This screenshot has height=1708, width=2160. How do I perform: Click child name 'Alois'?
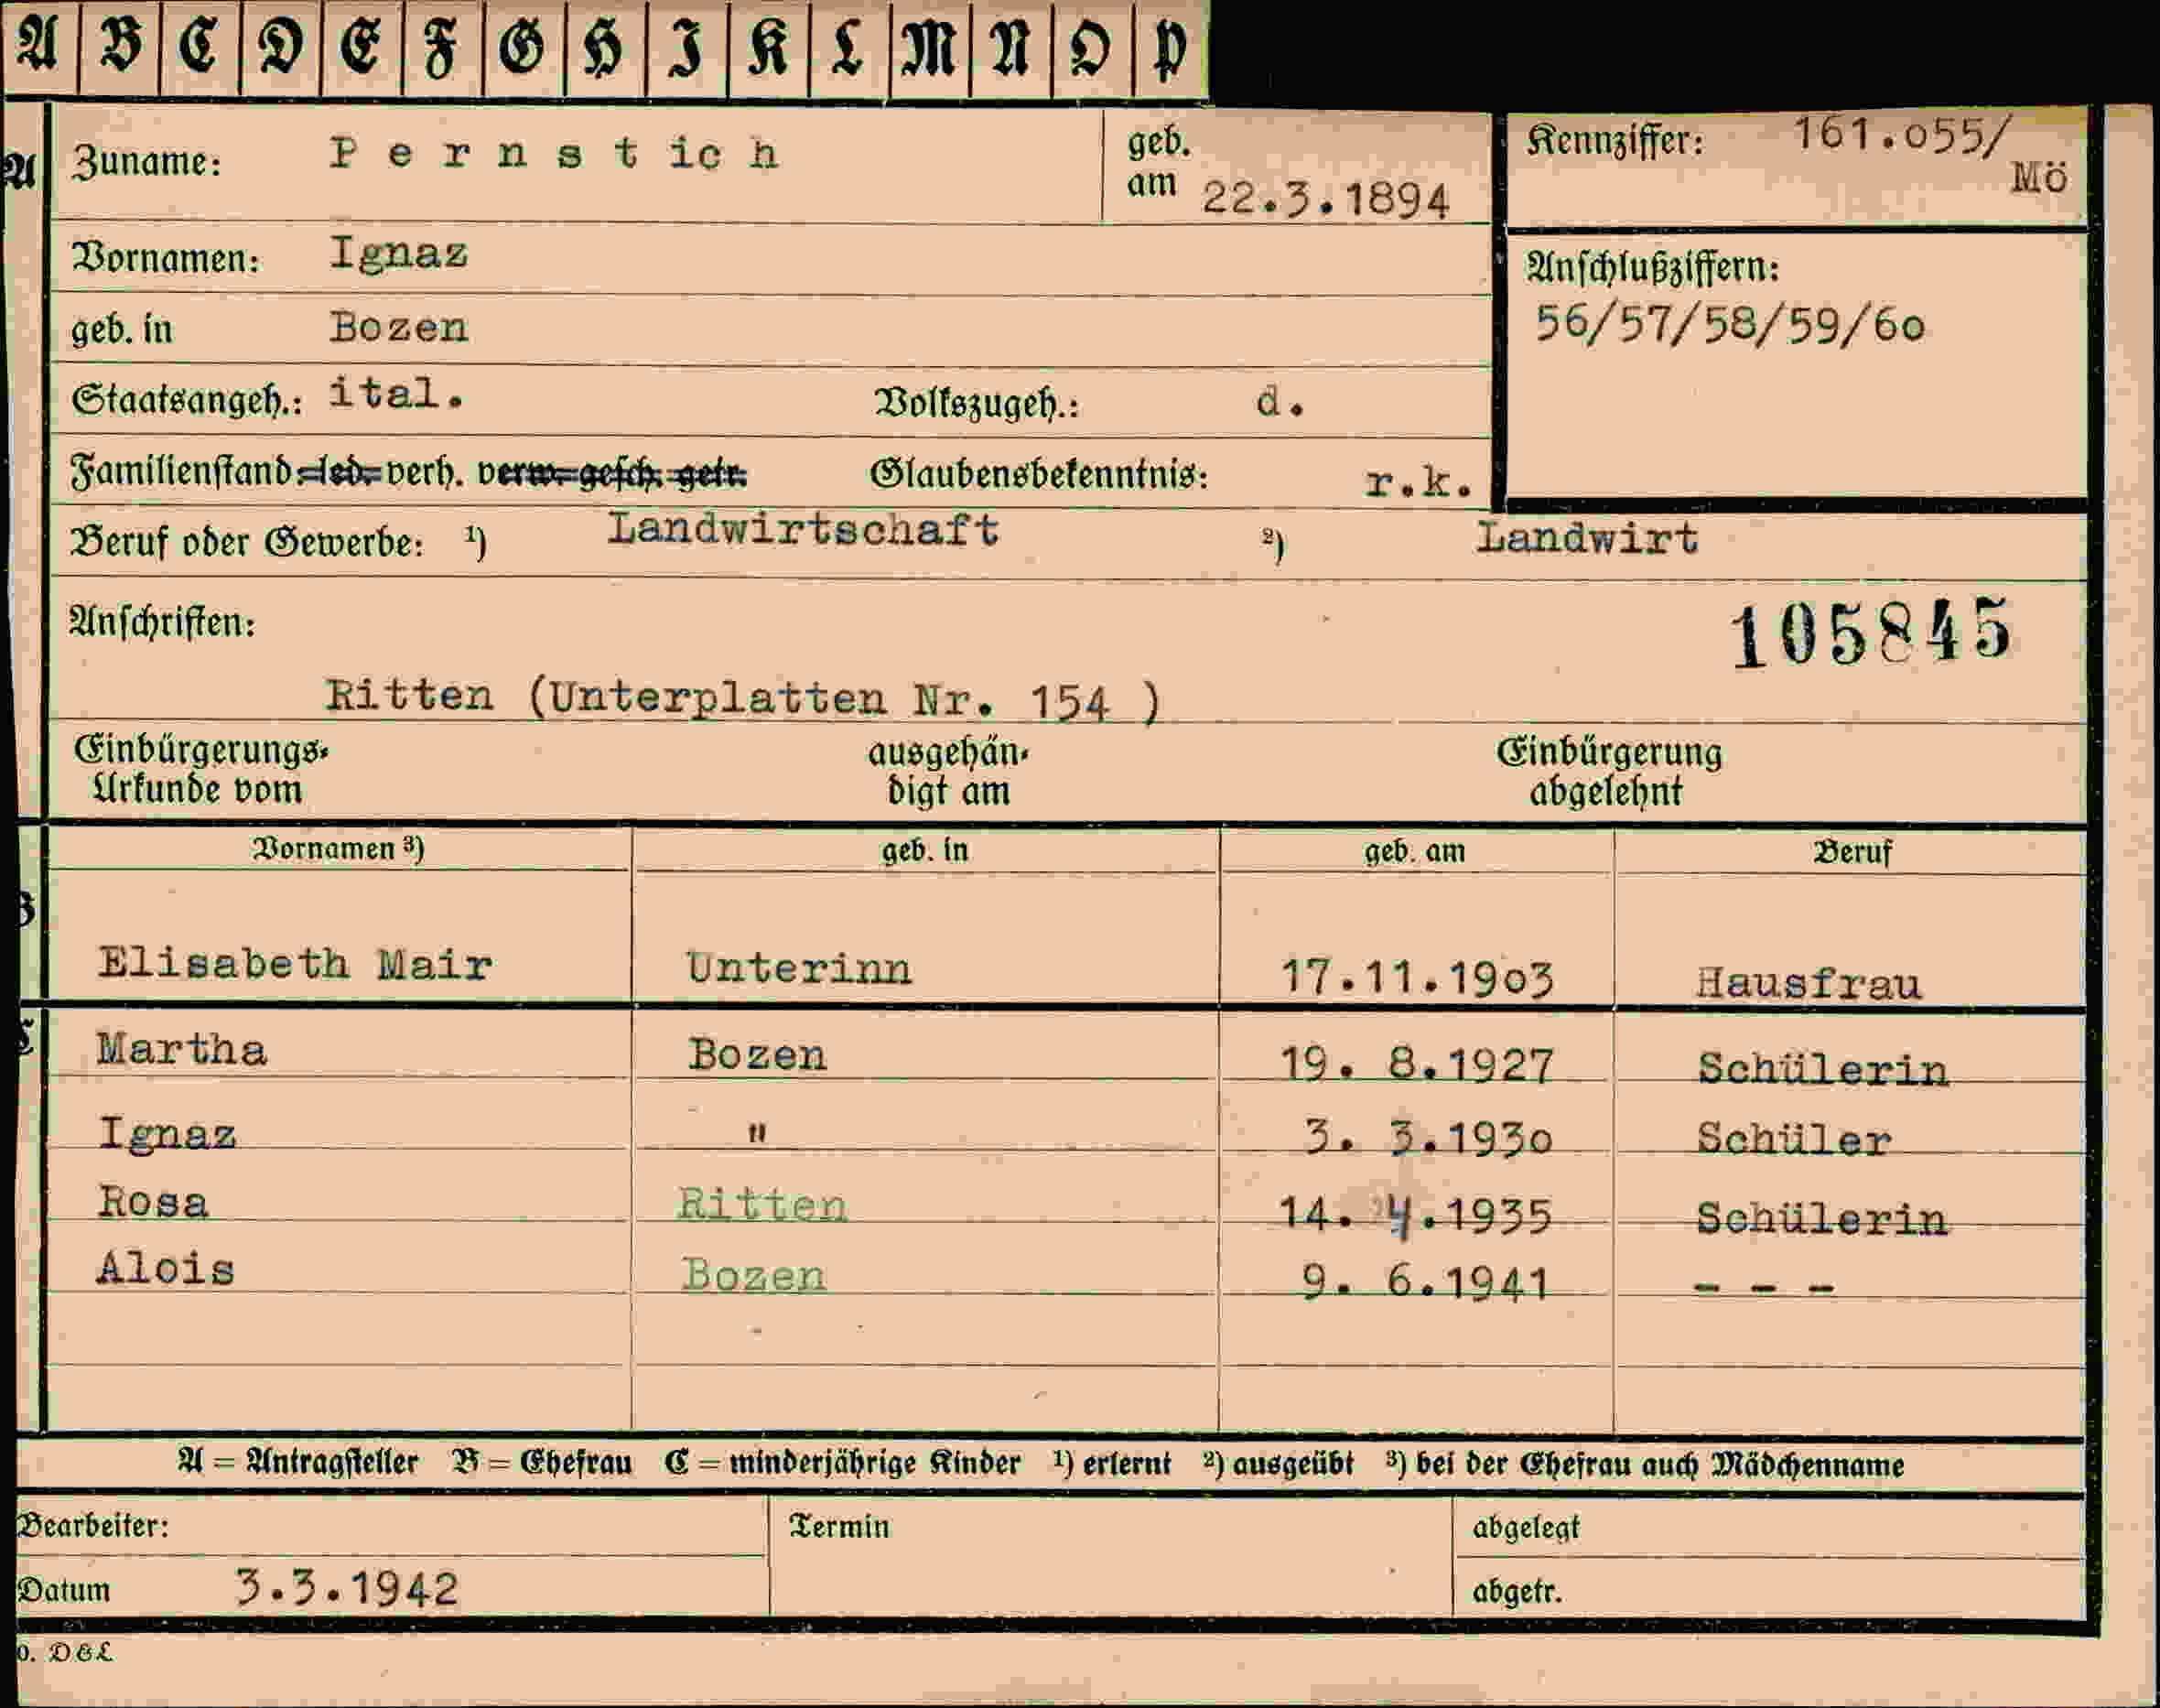(x=166, y=1269)
